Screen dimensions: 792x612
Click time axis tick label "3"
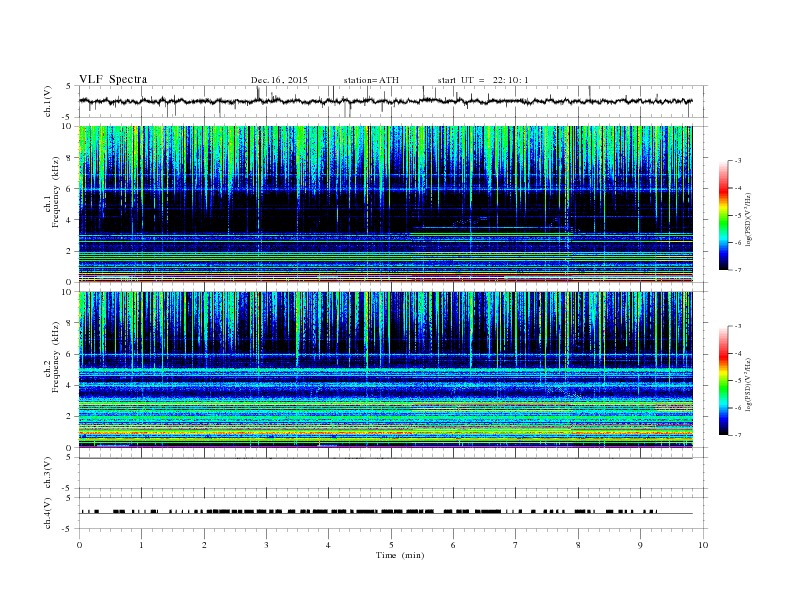(266, 545)
